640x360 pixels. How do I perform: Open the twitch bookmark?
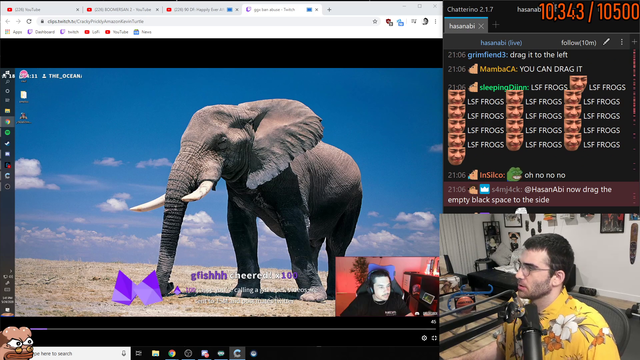pos(69,32)
